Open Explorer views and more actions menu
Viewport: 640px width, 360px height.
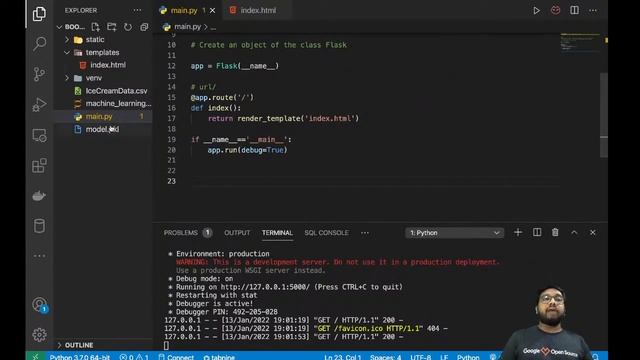137,10
